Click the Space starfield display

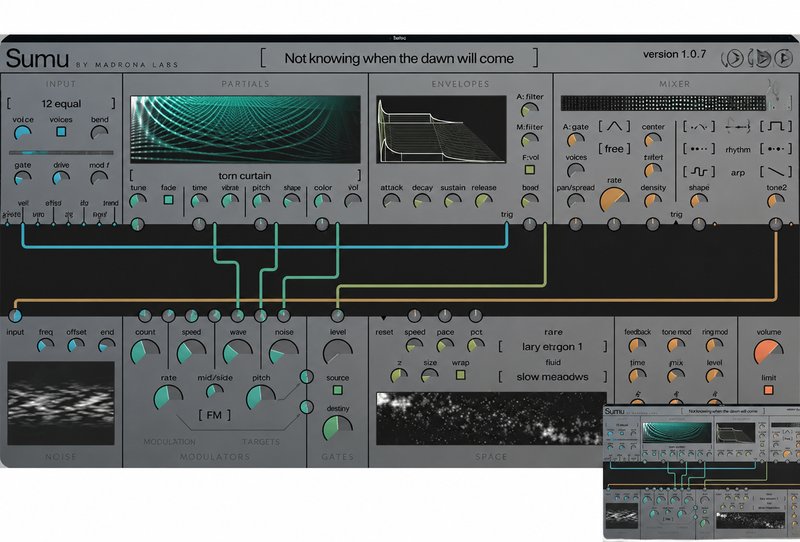coord(491,418)
